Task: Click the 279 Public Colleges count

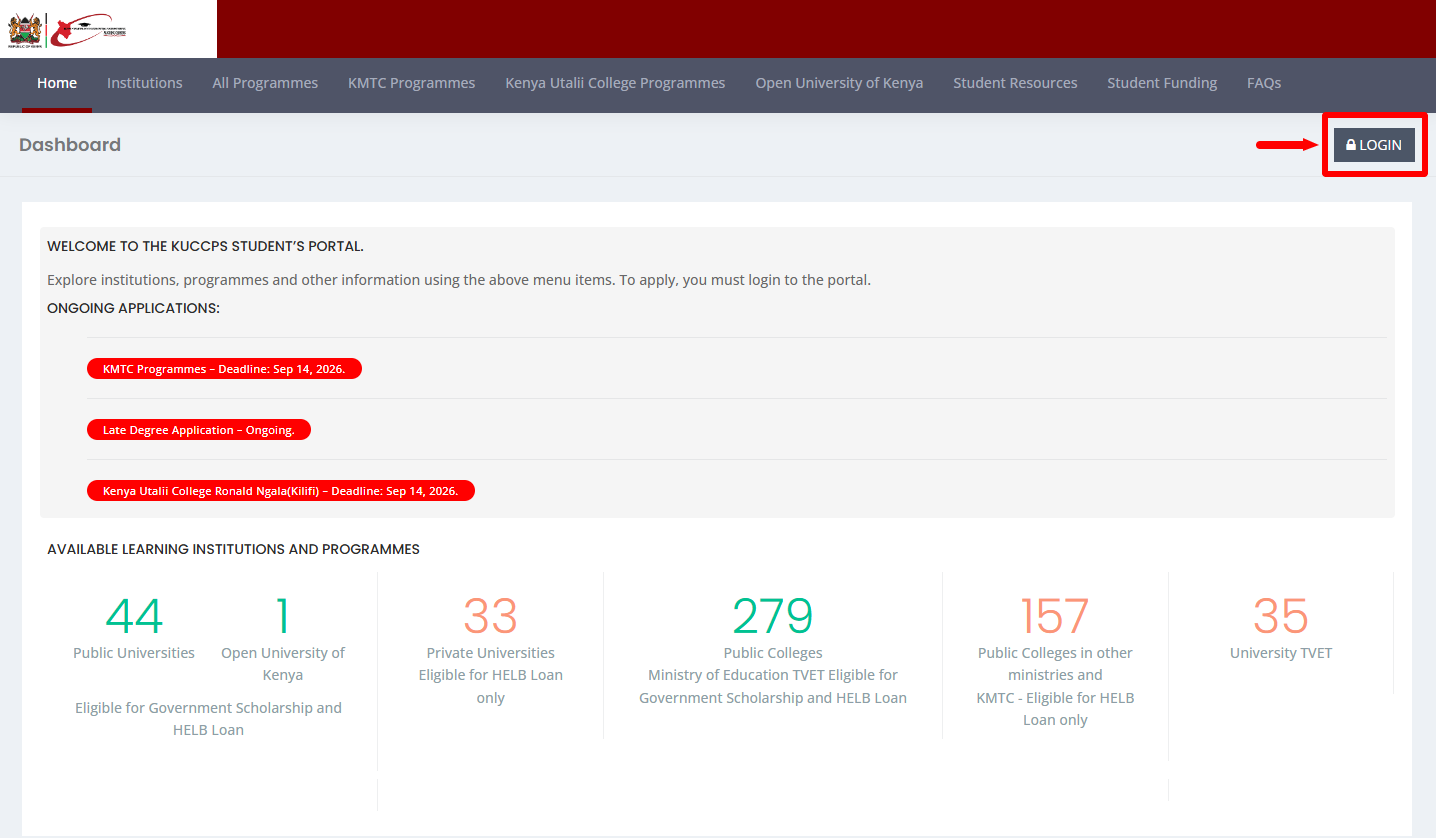Action: point(773,616)
